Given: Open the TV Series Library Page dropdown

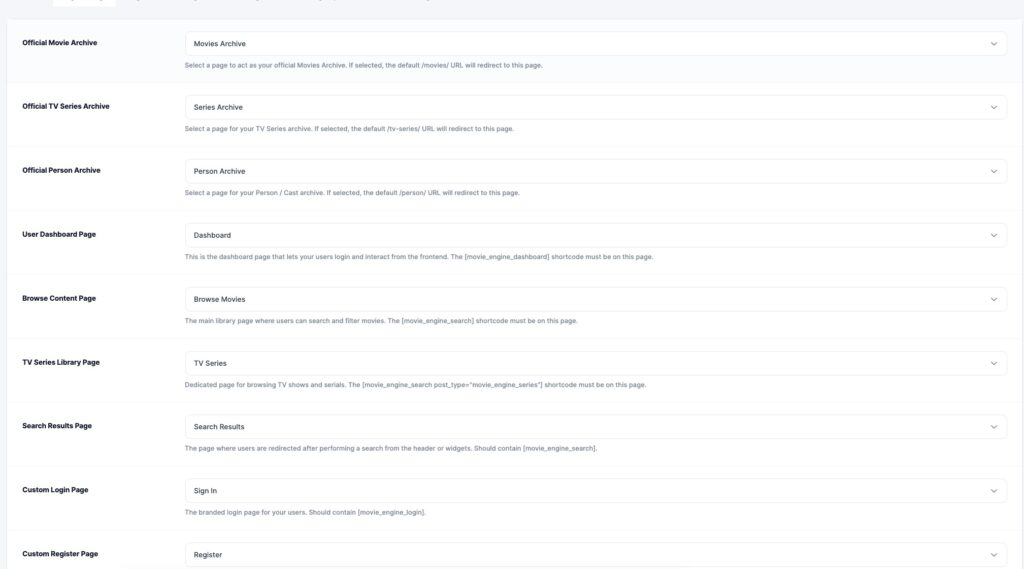Looking at the screenshot, I should pyautogui.click(x=595, y=363).
